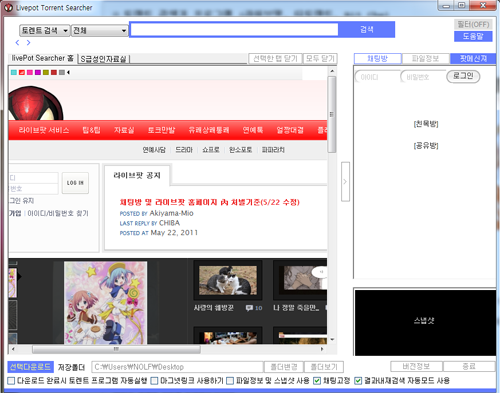The height and width of the screenshot is (393, 500).
Task: Open the 토렌트 검색 dropdown
Action: pos(45,31)
